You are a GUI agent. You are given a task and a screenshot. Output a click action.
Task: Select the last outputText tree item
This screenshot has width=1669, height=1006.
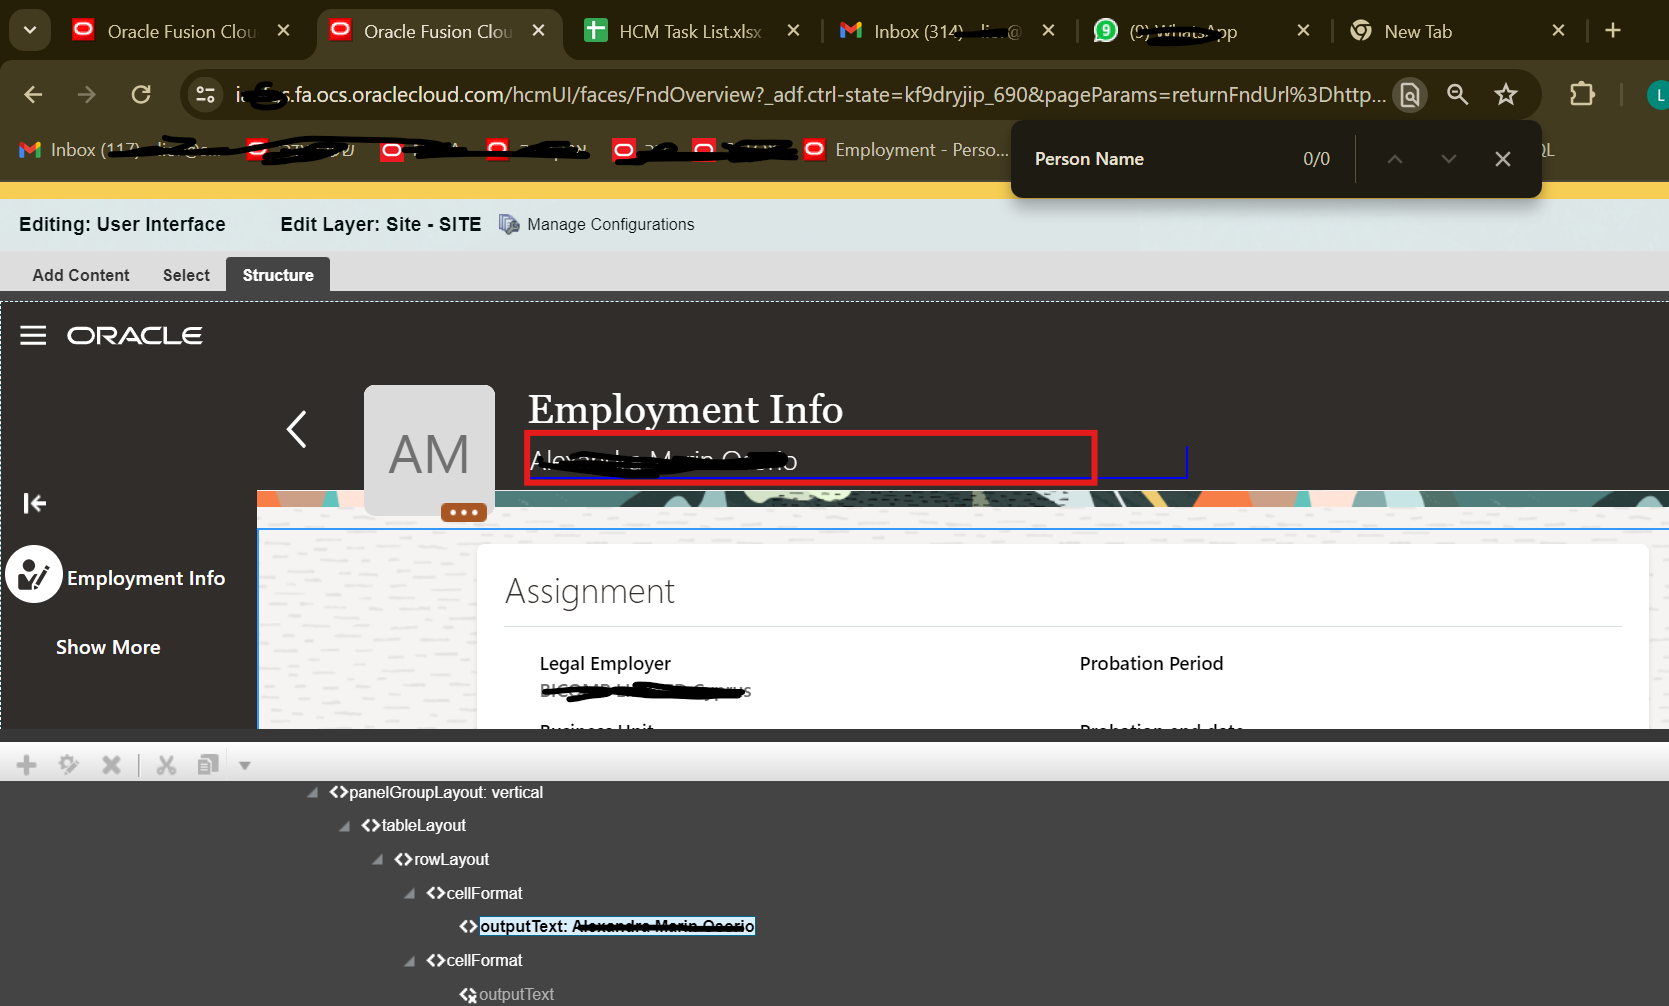(516, 994)
